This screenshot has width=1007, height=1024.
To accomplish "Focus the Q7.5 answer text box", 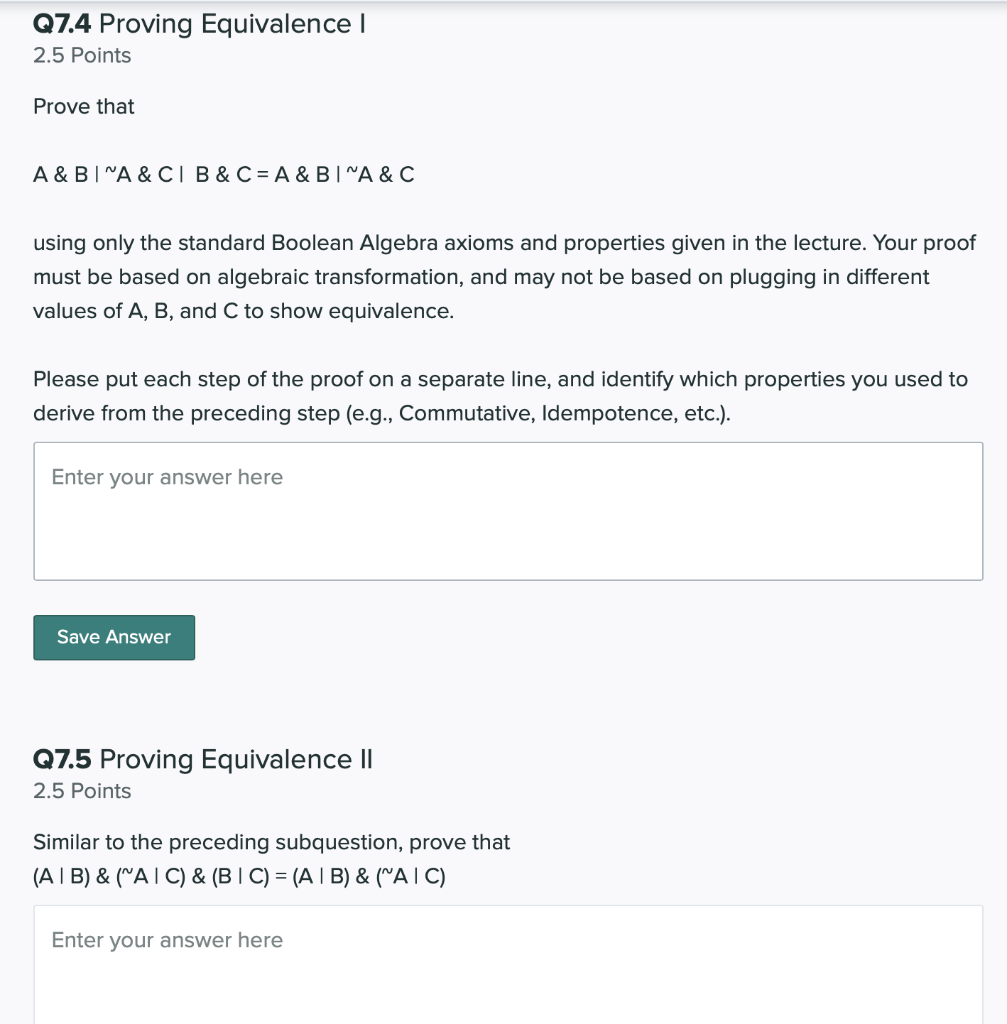I will click(508, 964).
